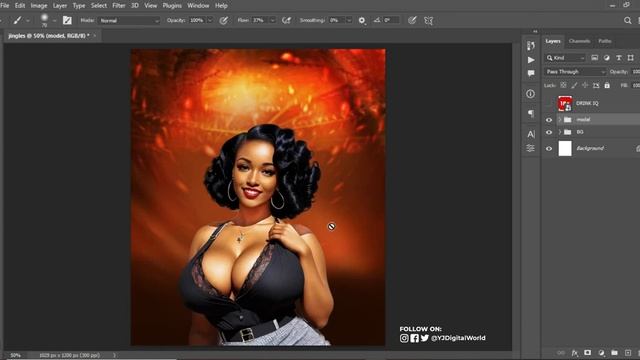Toggle pressure for opacity icon

coord(224,20)
